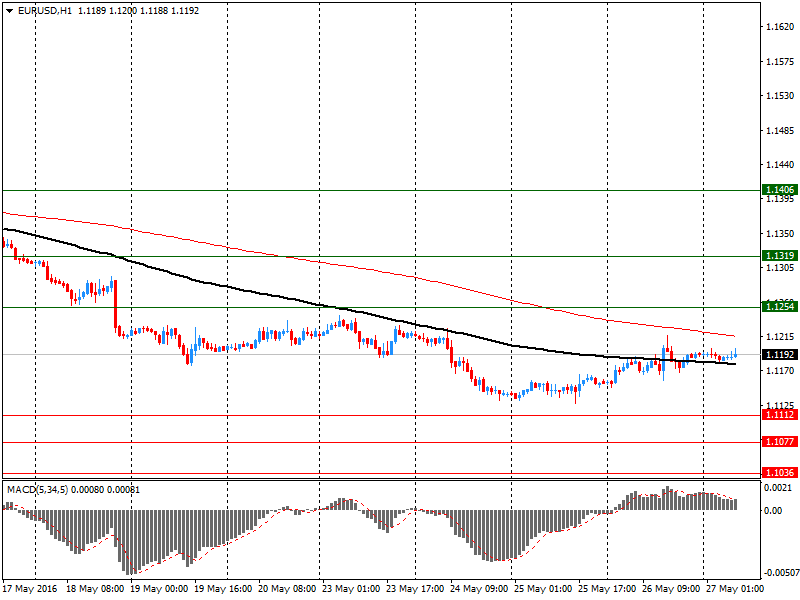
Task: Select the 27 May 01:00 time axis label
Action: [735, 589]
